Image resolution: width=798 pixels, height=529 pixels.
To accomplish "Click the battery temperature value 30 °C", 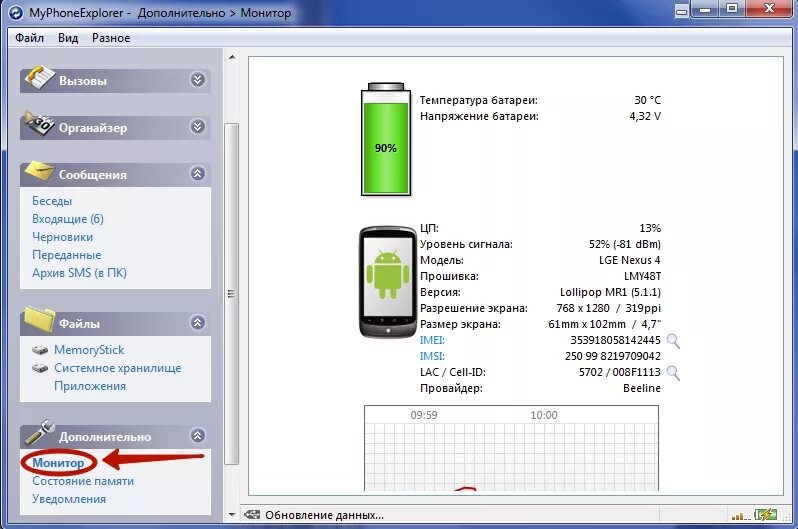I will (x=647, y=100).
